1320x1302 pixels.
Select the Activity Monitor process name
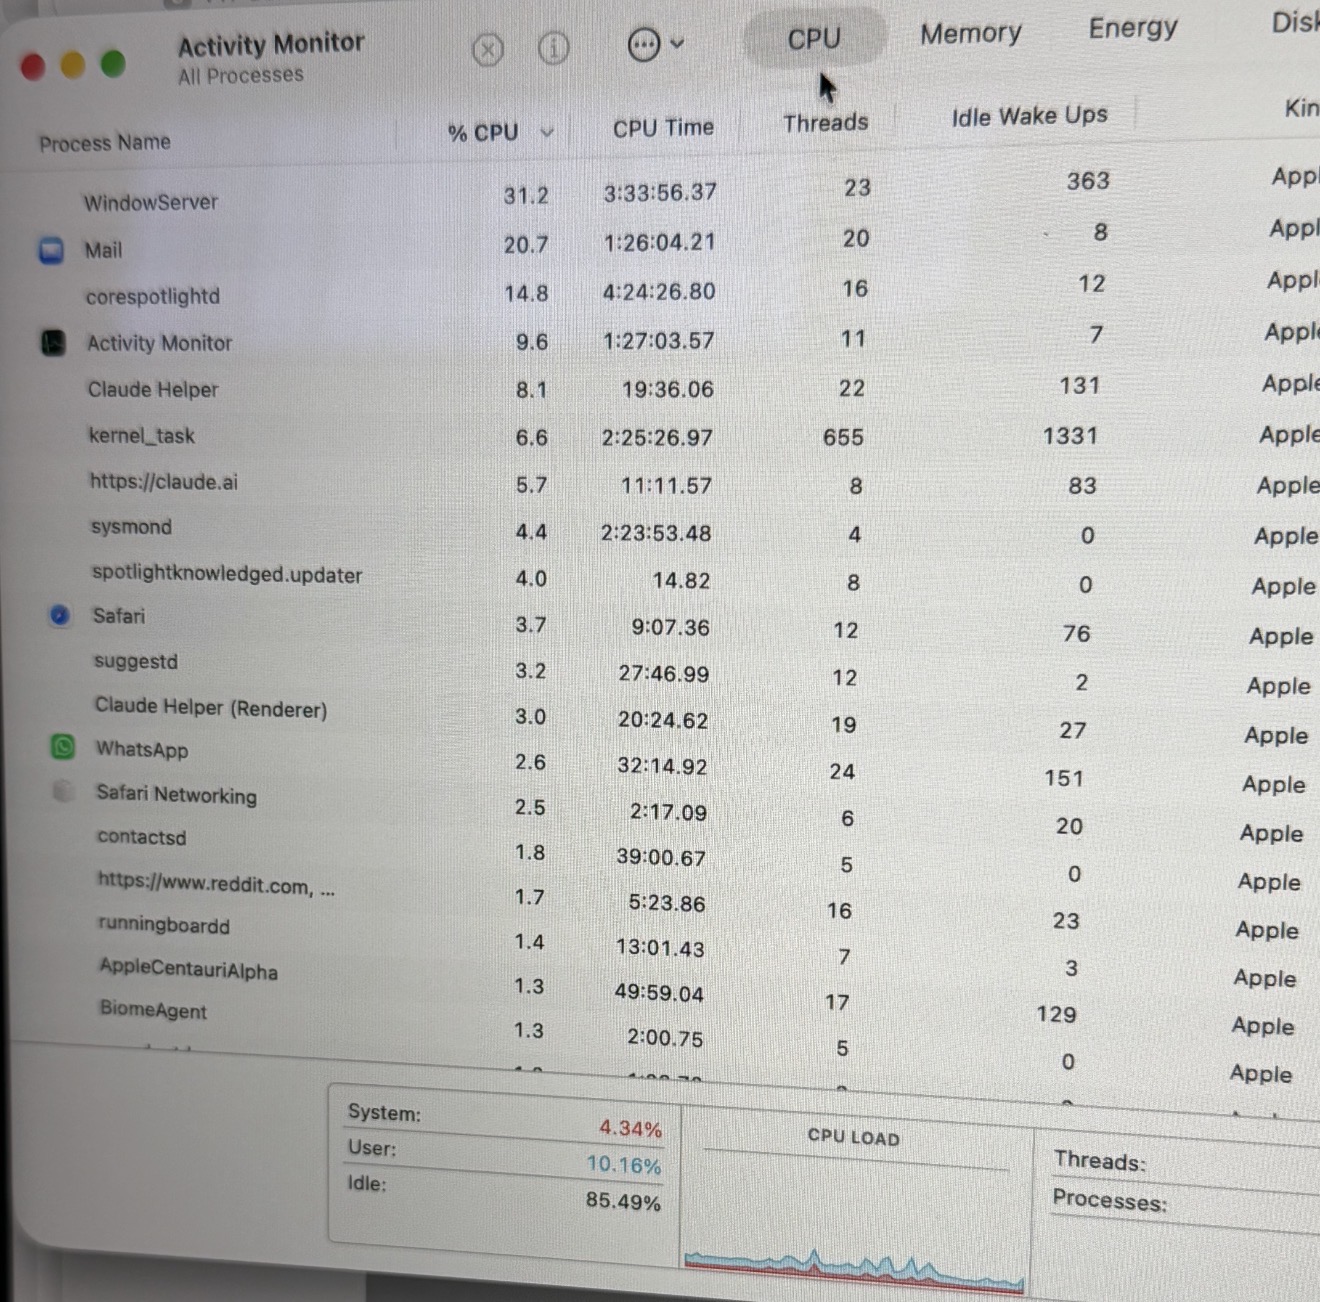(160, 343)
